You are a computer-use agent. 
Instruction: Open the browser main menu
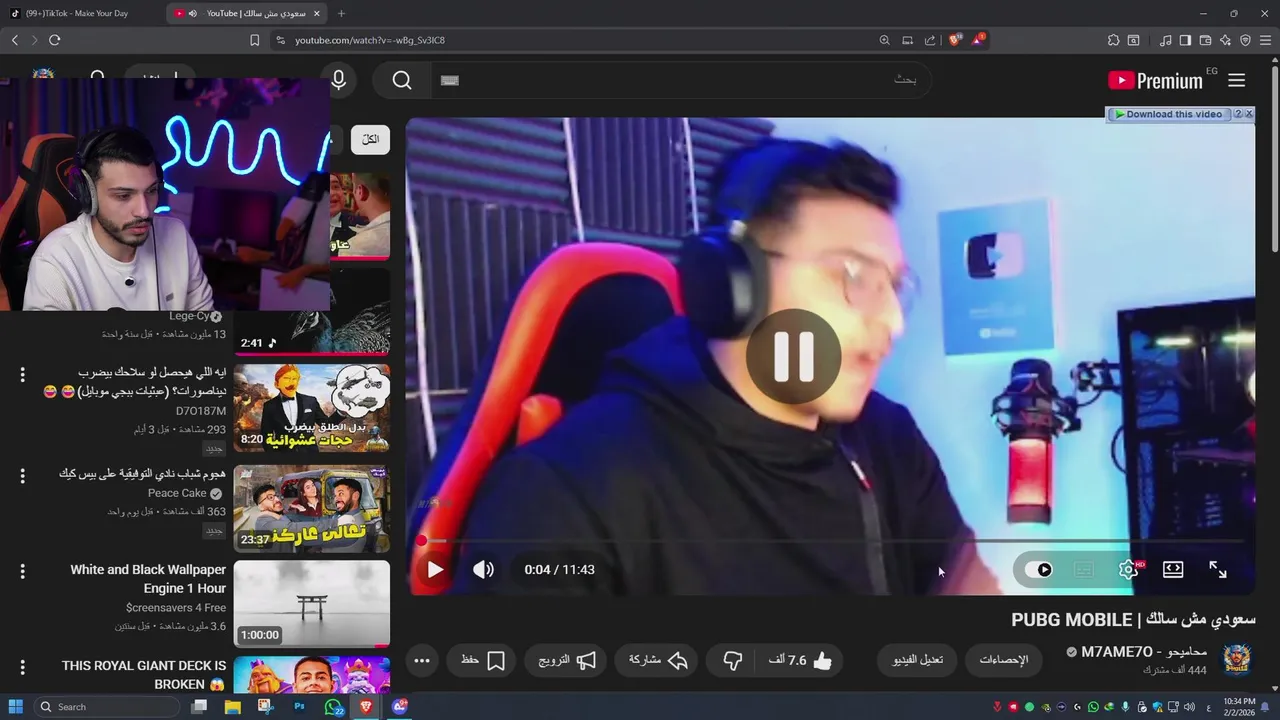1265,40
